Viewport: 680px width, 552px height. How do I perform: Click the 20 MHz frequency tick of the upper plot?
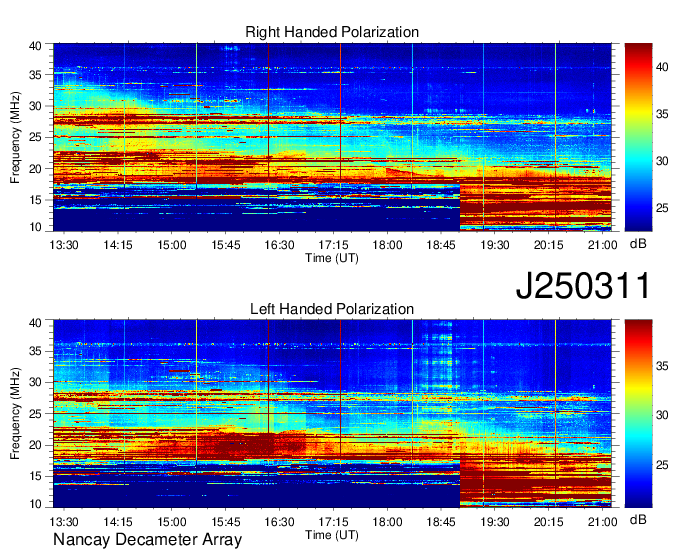tap(36, 169)
